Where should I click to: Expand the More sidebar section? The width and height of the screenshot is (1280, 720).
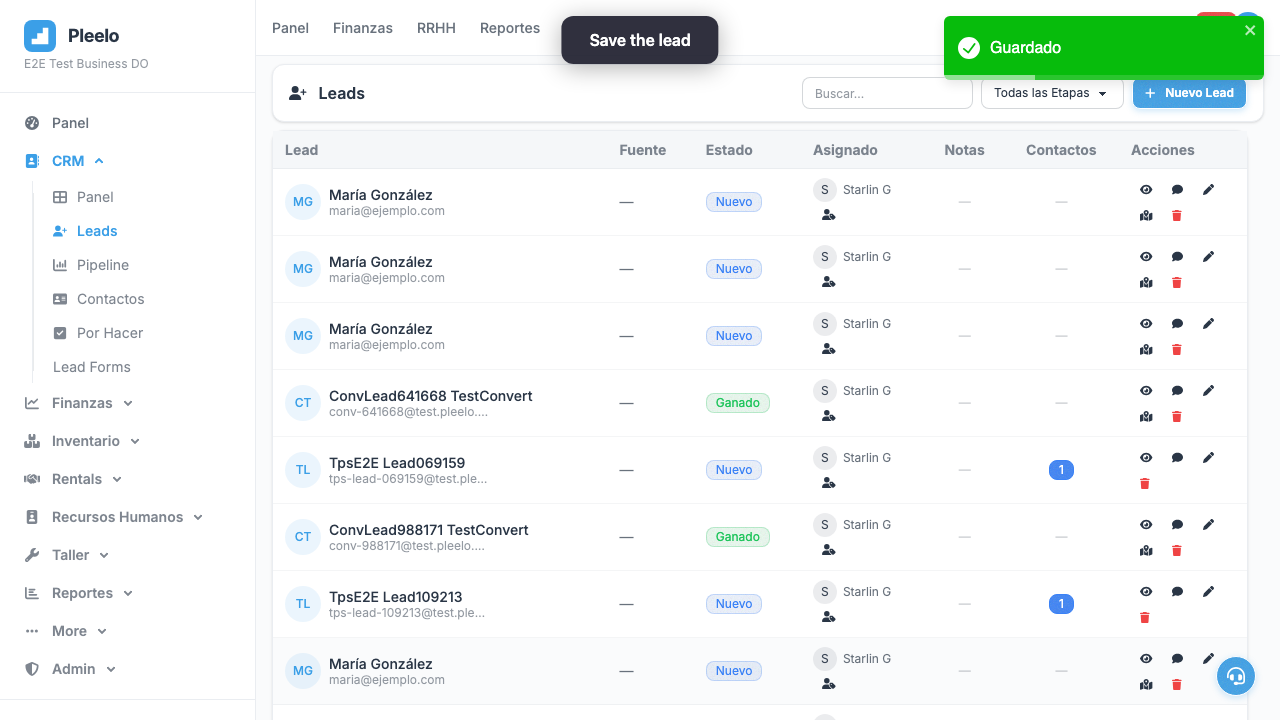tap(66, 631)
